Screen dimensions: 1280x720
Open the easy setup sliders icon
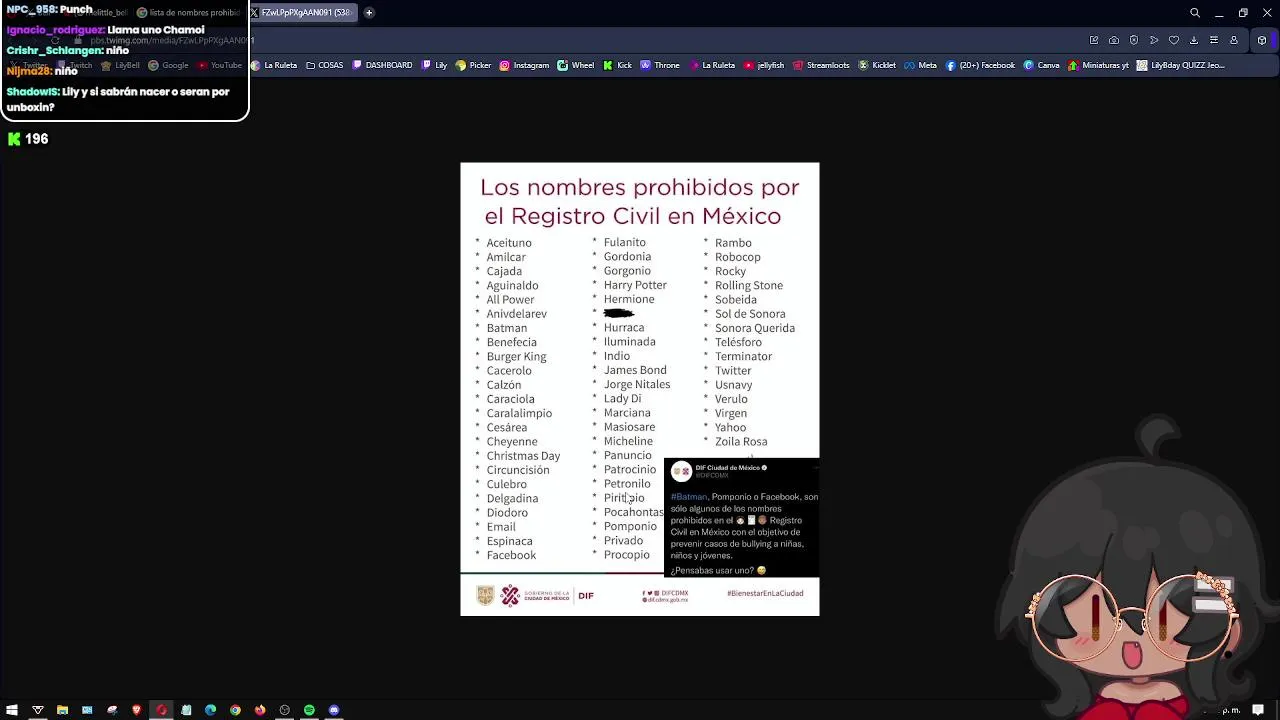1214,40
